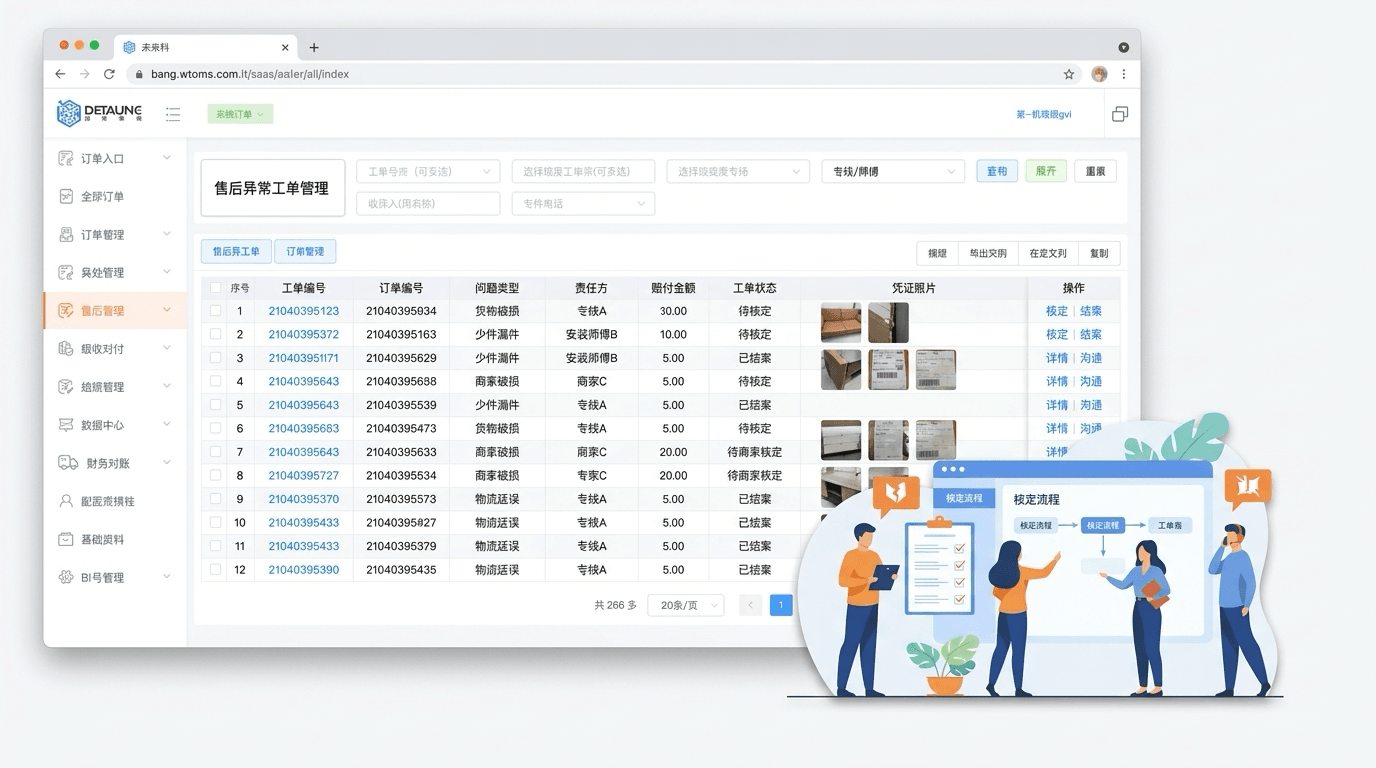Select the checkbox for row 9

point(215,499)
